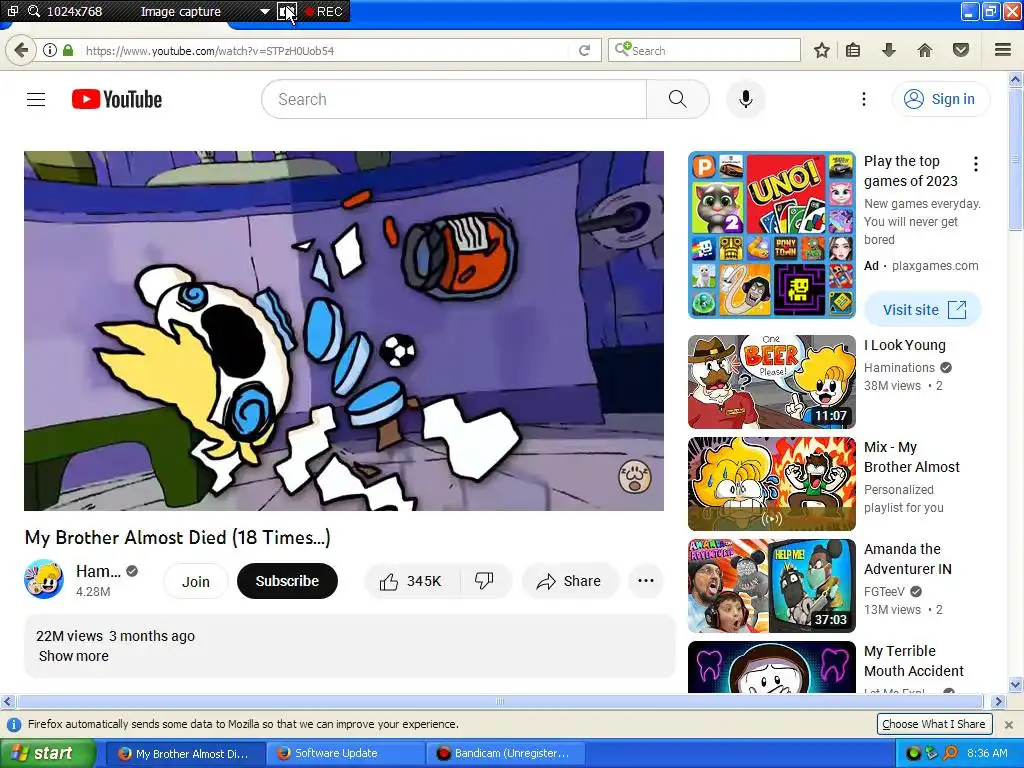1024x768 pixels.
Task: Click the taskbar clock 8:36 AM
Action: coord(987,754)
